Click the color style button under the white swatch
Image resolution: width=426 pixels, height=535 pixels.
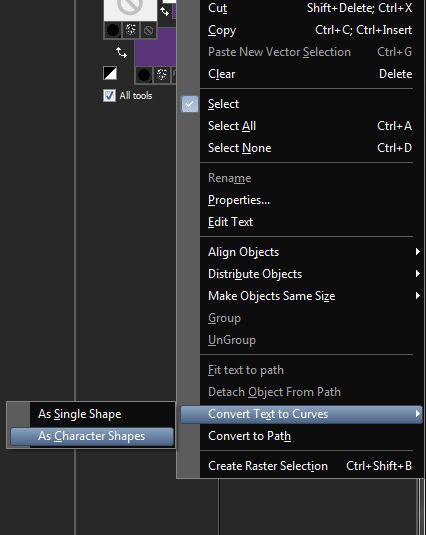coord(113,30)
